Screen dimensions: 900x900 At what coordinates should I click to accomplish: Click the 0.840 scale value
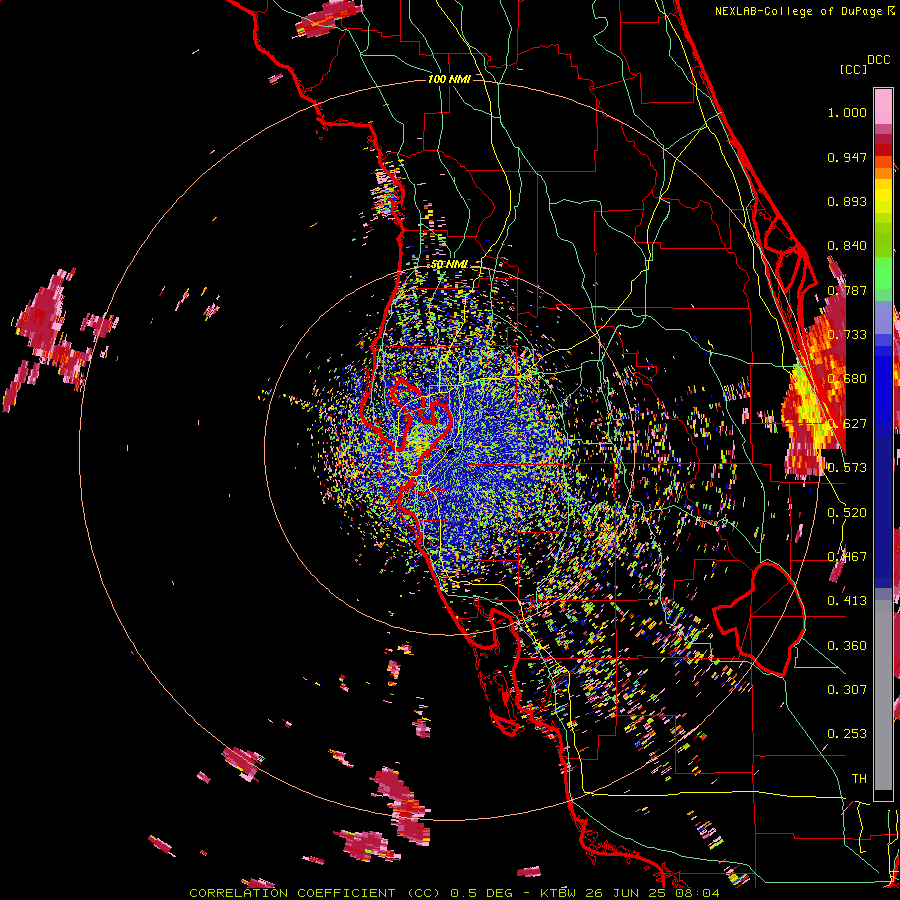(x=847, y=246)
